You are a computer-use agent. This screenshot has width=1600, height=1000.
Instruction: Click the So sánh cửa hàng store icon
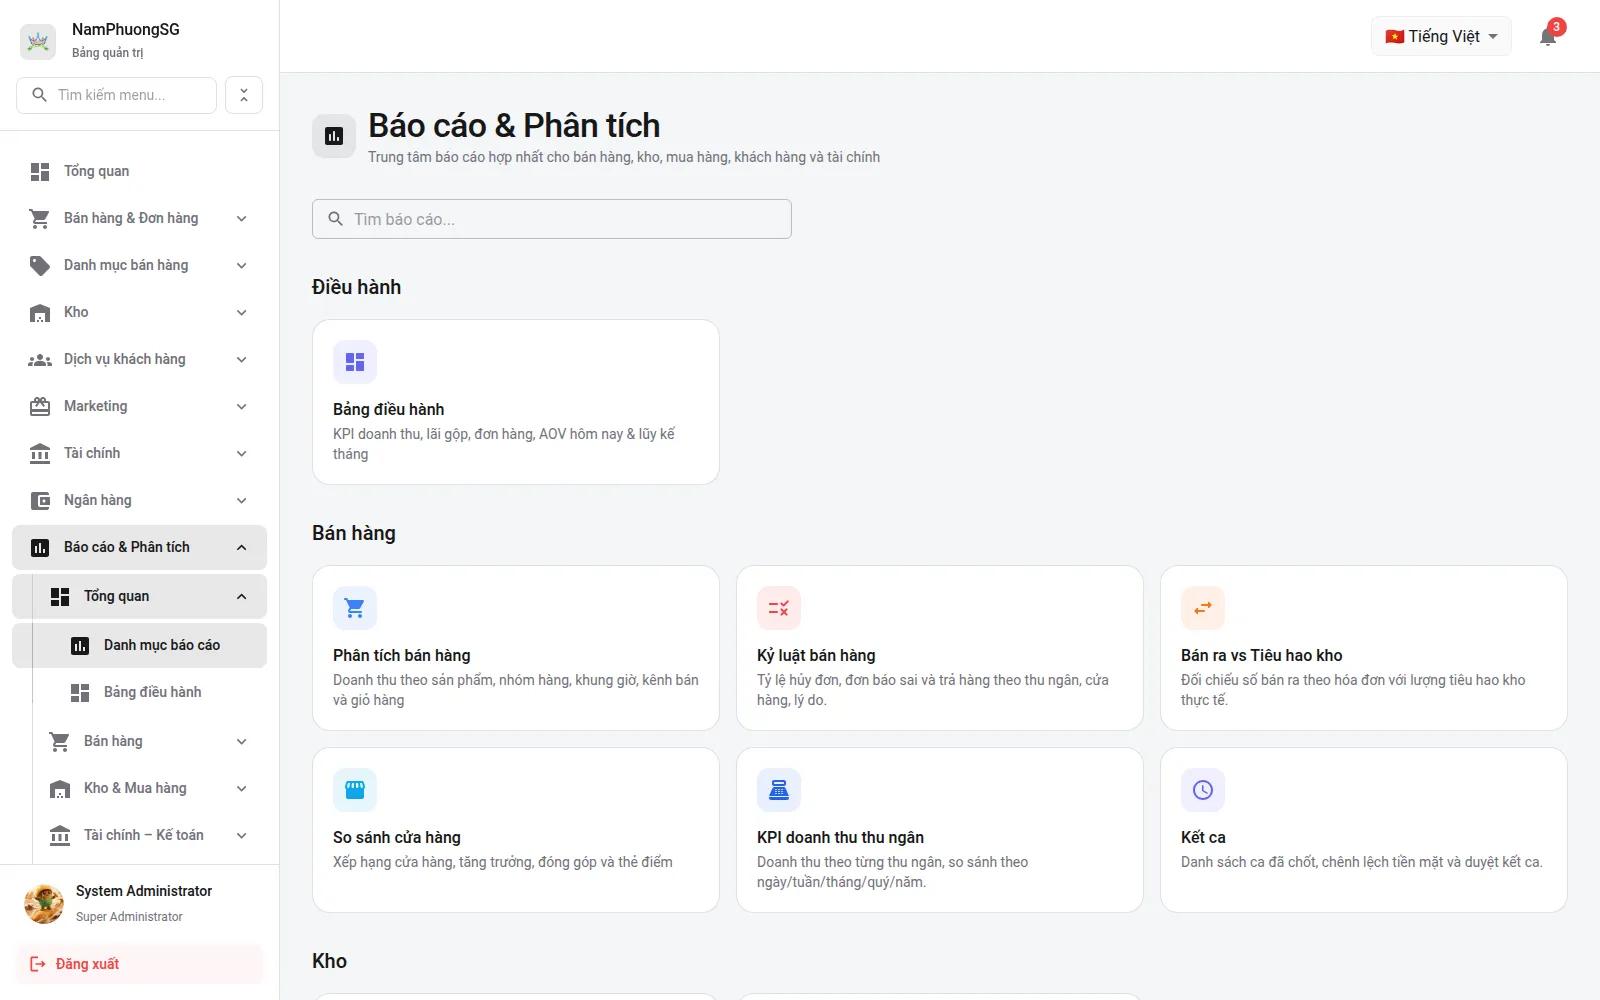(355, 790)
